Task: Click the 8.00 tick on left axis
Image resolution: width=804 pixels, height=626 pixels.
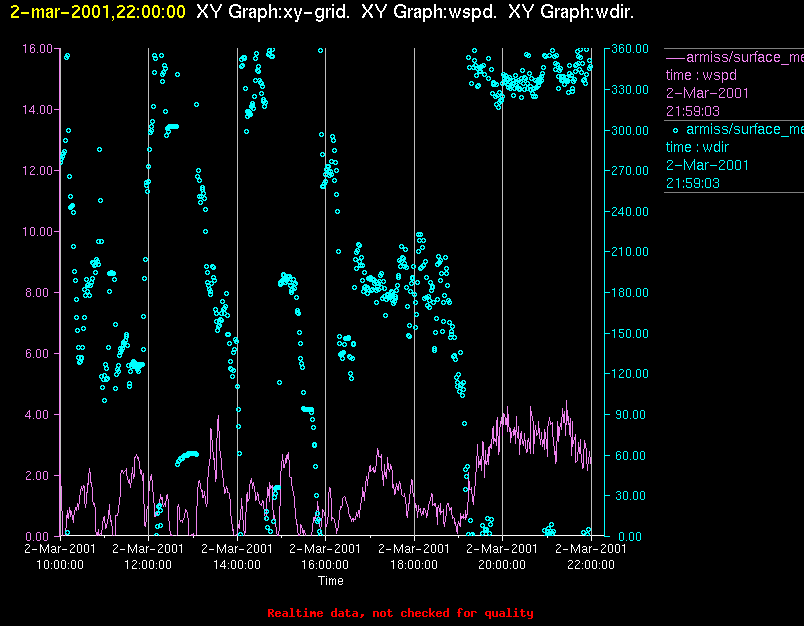Action: coord(41,293)
